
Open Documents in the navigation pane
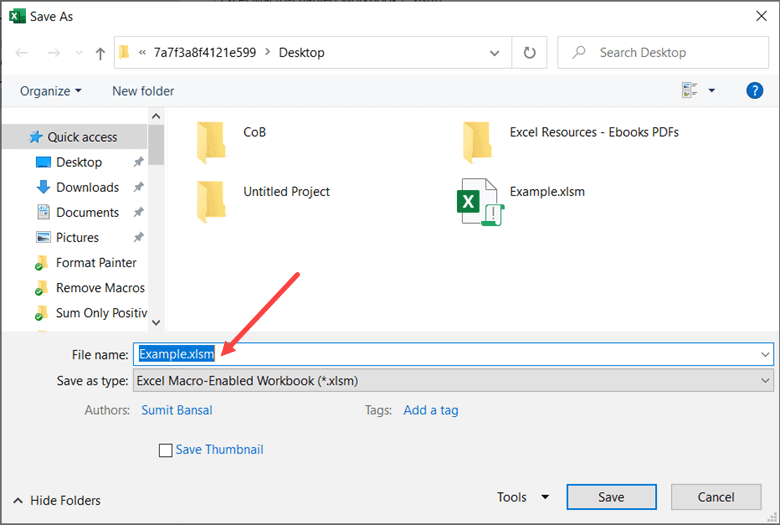pos(87,212)
